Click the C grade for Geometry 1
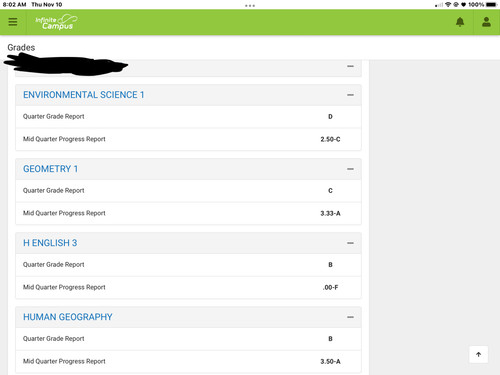500x375 pixels. [x=330, y=191]
